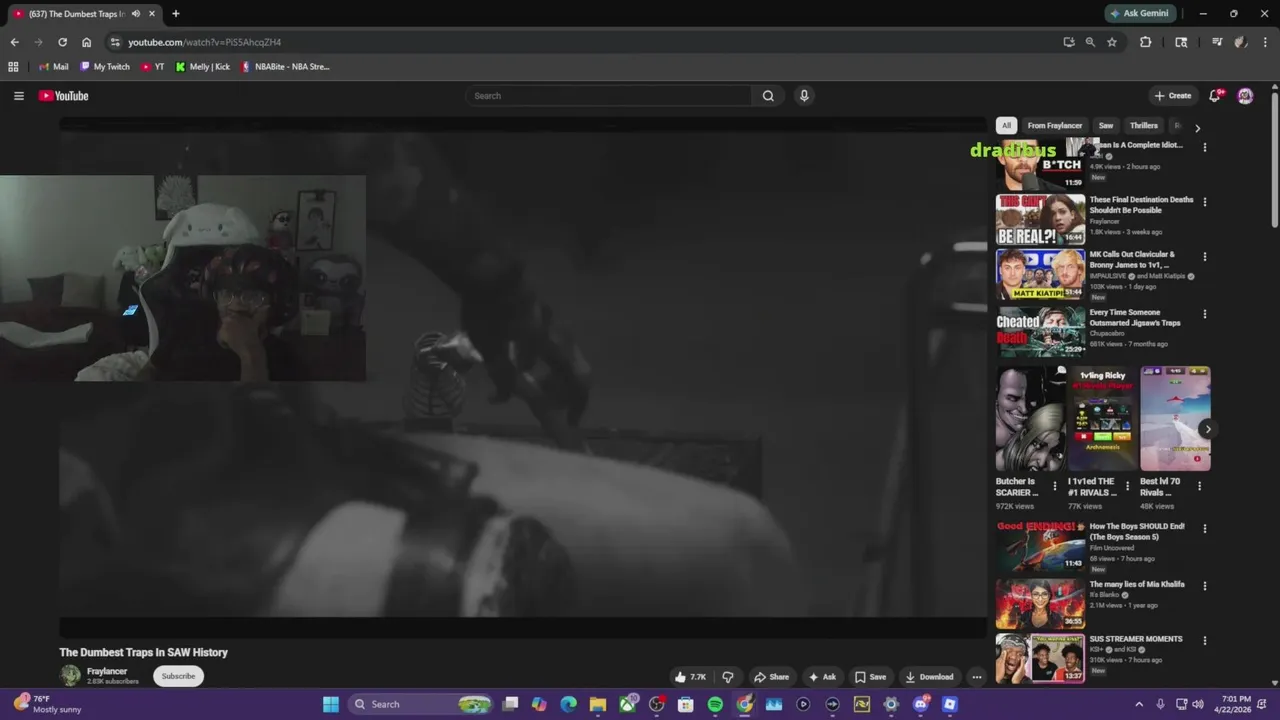Image resolution: width=1280 pixels, height=720 pixels.
Task: Bookmark this page with star icon
Action: click(x=1112, y=42)
